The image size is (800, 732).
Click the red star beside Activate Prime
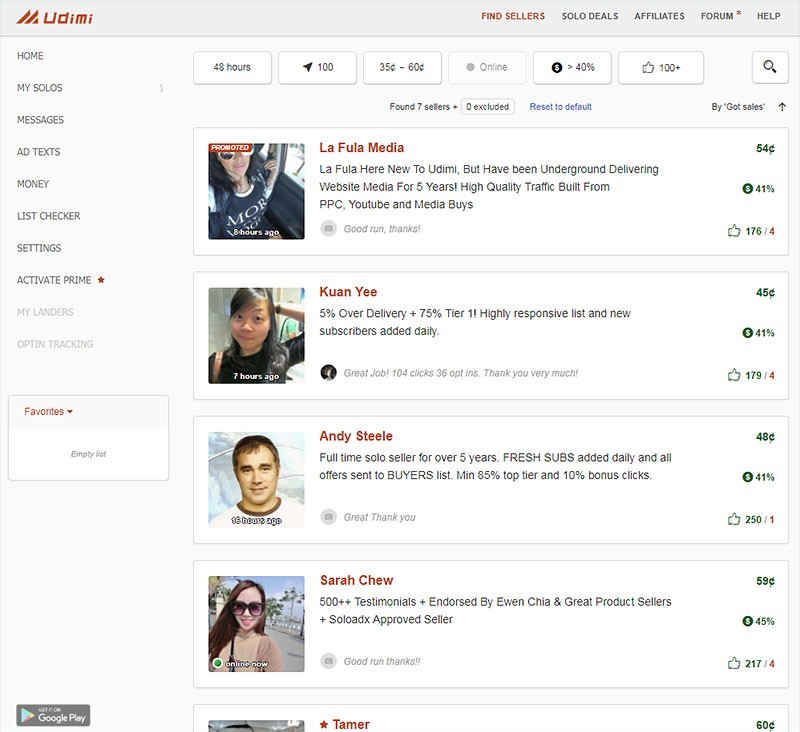coord(101,280)
